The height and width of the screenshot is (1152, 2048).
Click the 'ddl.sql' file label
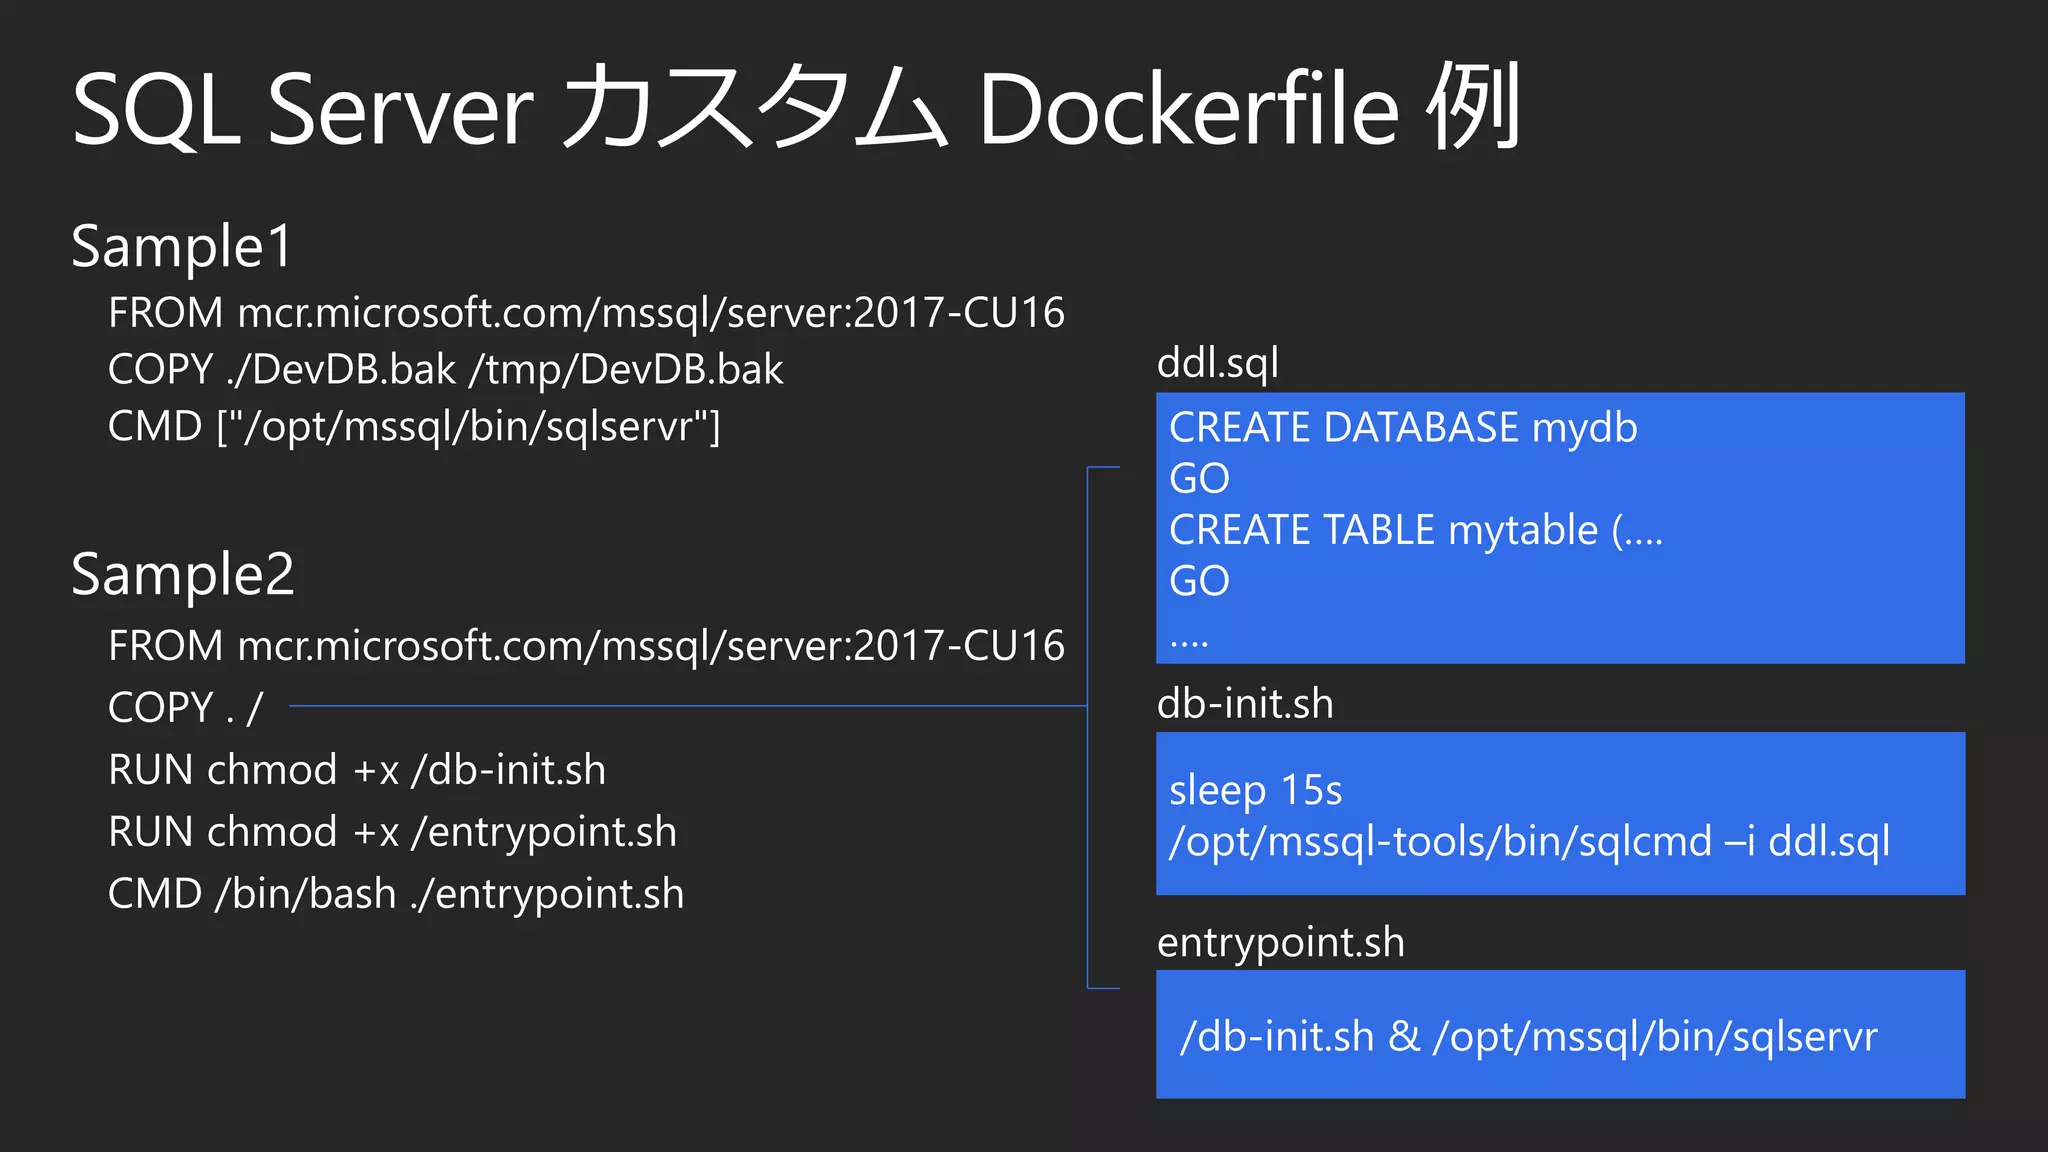click(1217, 364)
